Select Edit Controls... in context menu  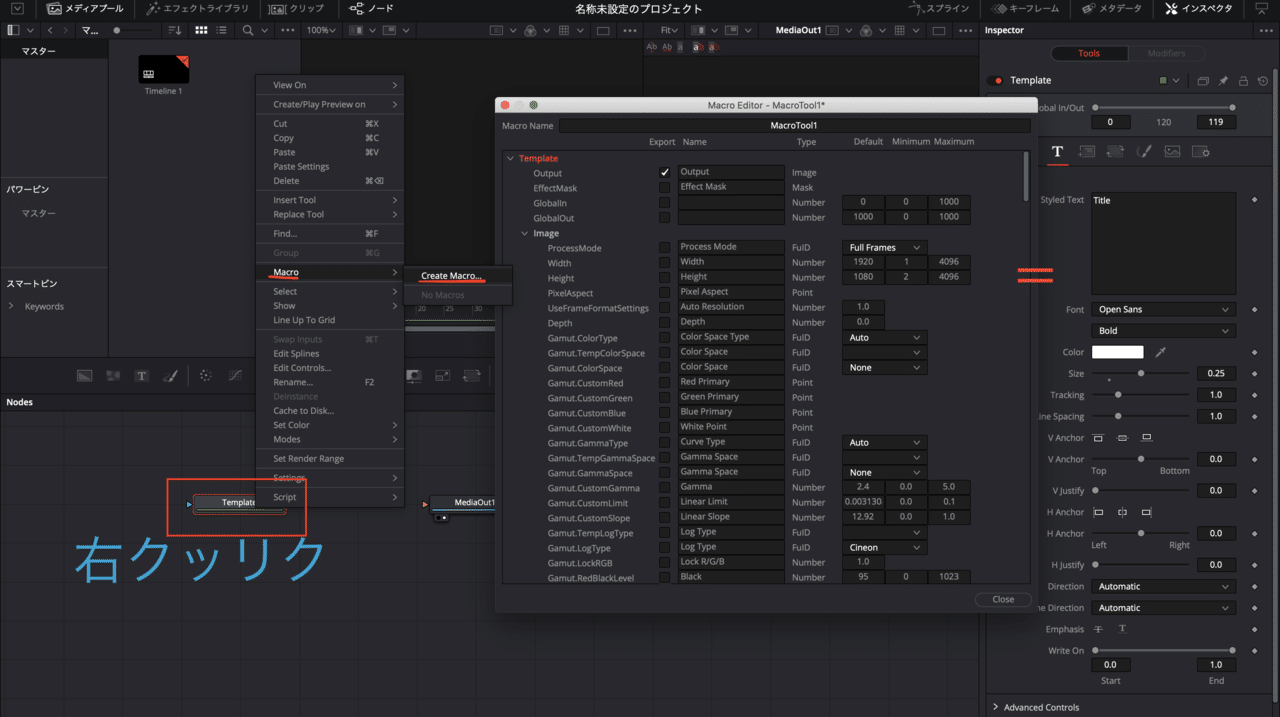click(330, 368)
